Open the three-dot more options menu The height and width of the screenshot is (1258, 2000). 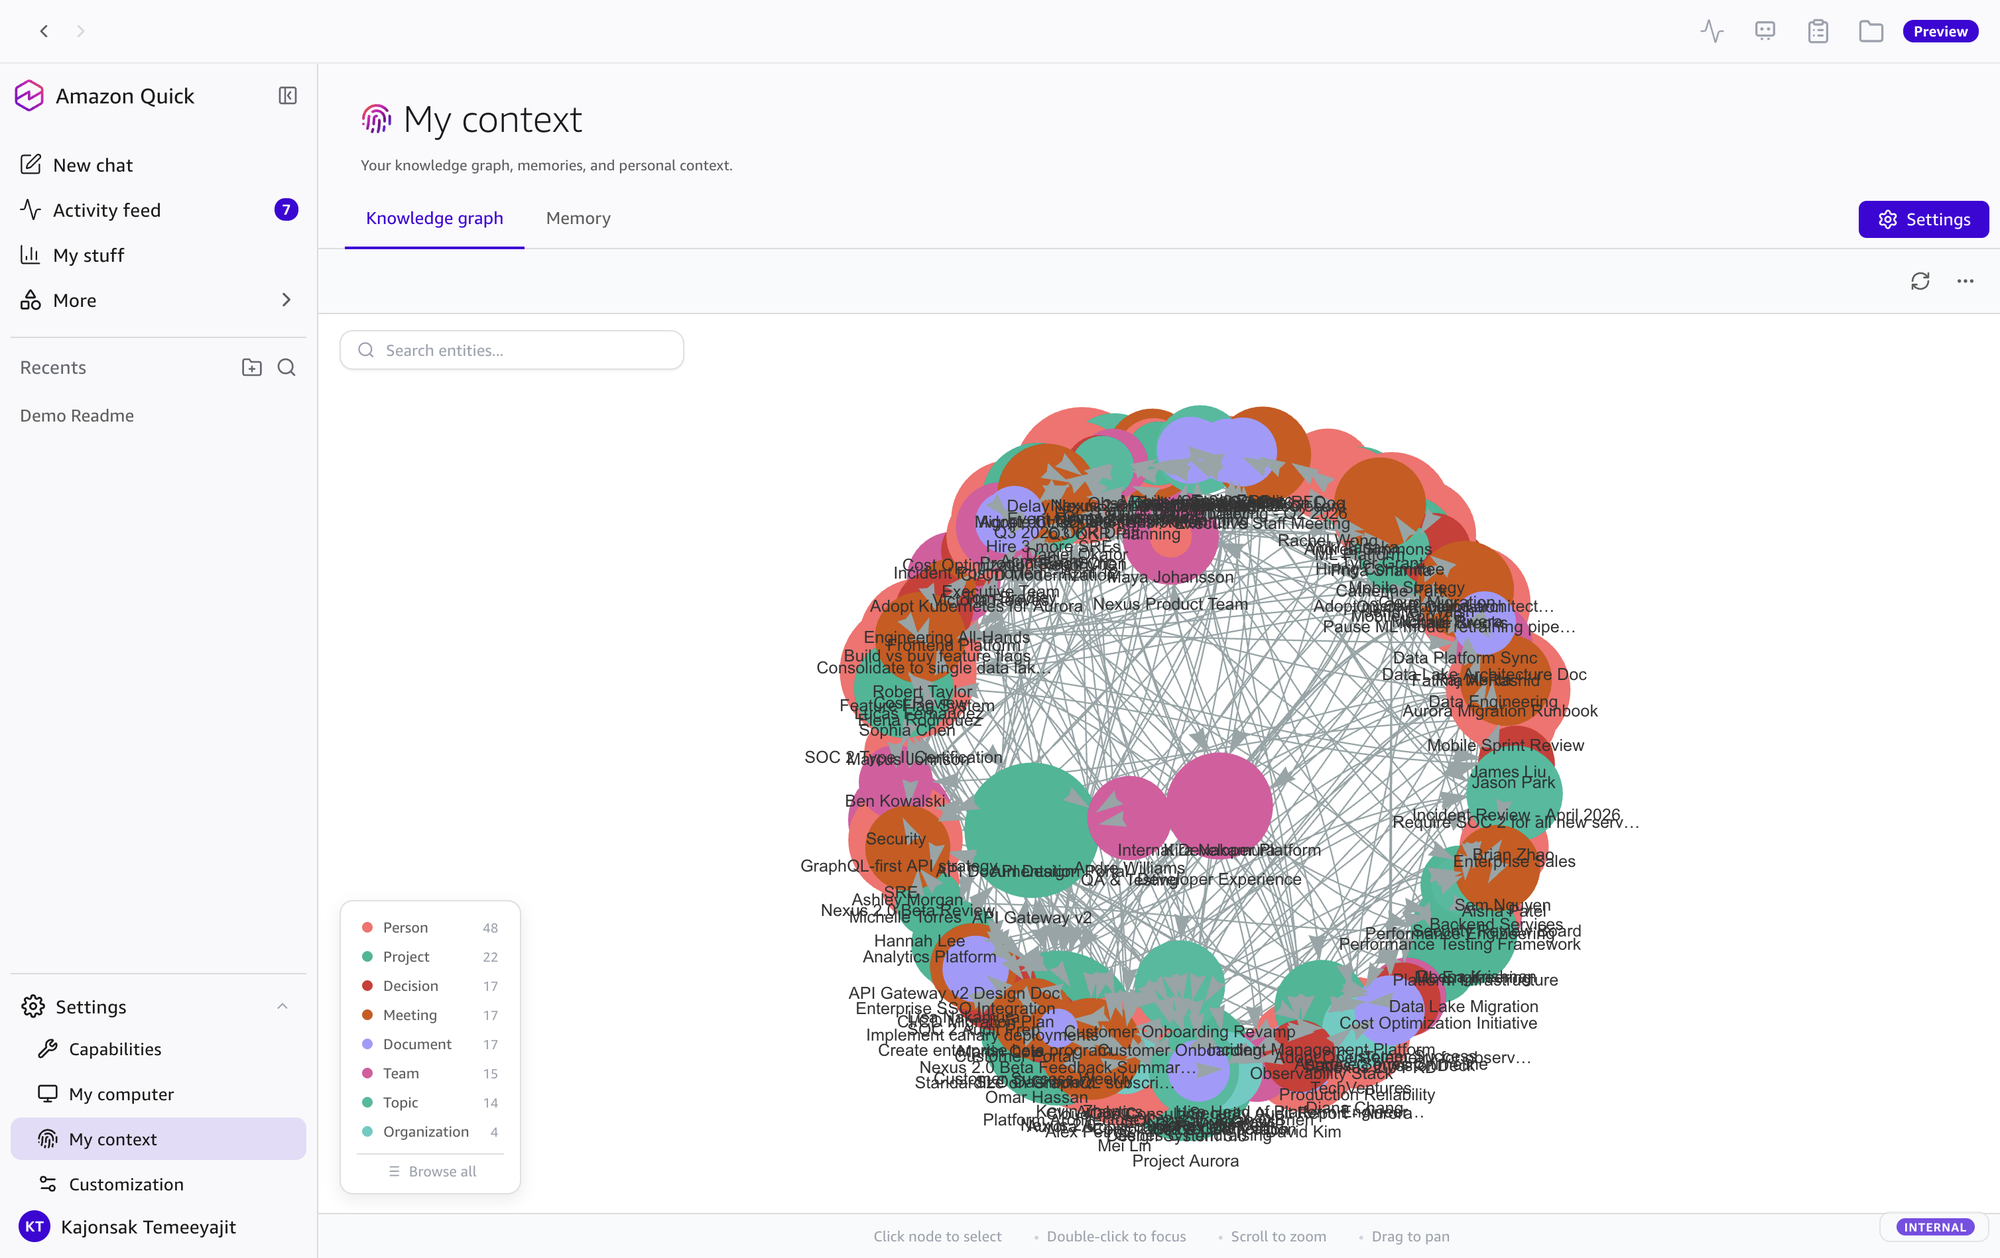[1966, 281]
